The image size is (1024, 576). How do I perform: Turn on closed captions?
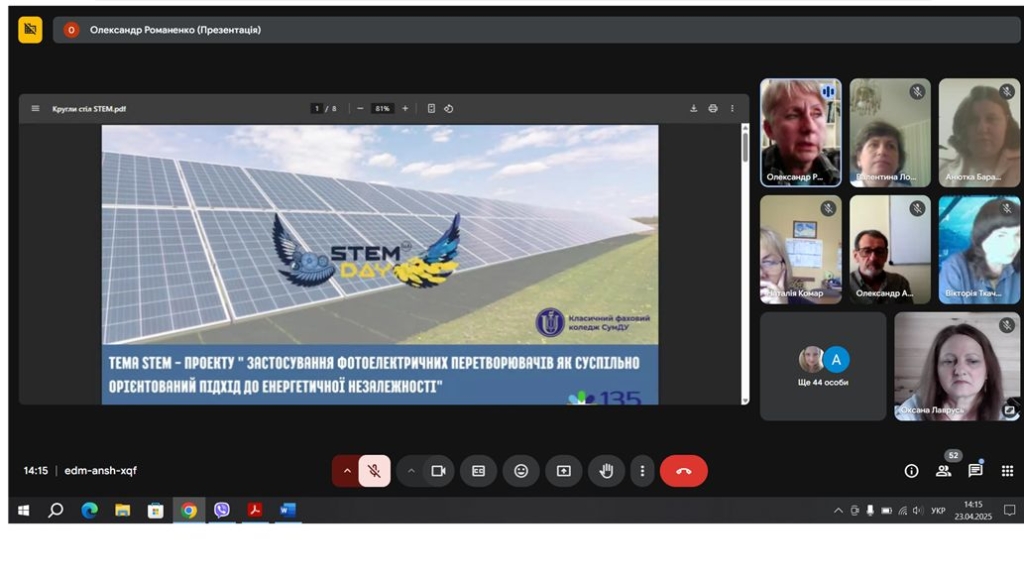[x=478, y=471]
